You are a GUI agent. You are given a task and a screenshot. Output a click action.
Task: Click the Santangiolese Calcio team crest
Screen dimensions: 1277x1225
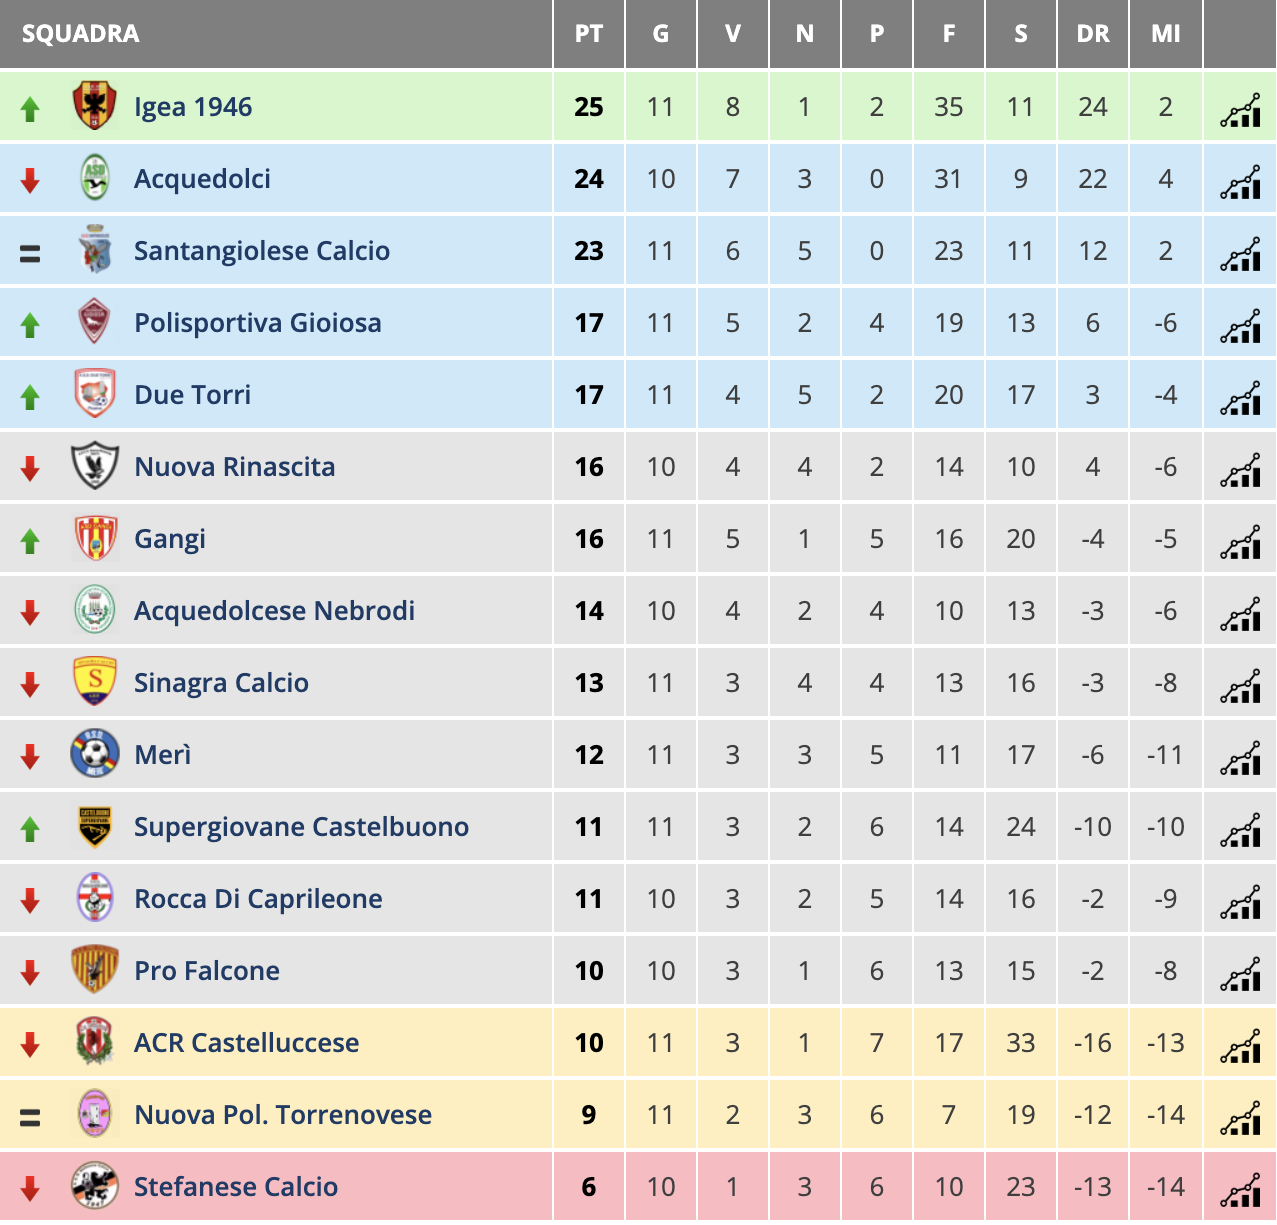click(x=95, y=250)
